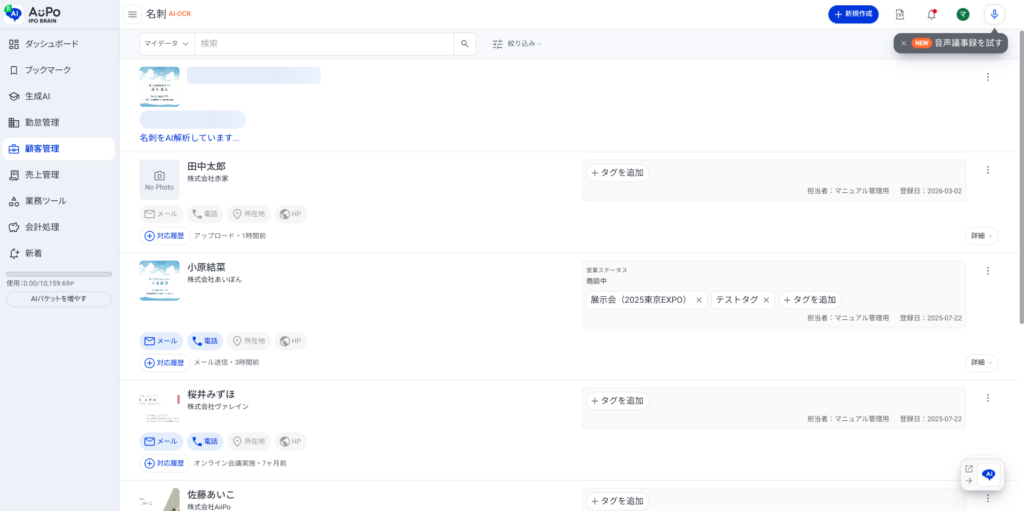Expand the 絞り込み filter options
This screenshot has width=1024, height=511.
click(516, 44)
